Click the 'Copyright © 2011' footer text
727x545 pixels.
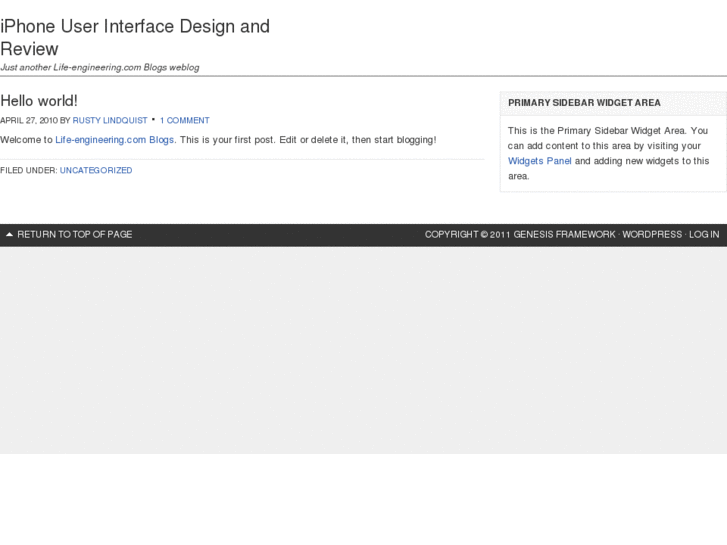(468, 234)
